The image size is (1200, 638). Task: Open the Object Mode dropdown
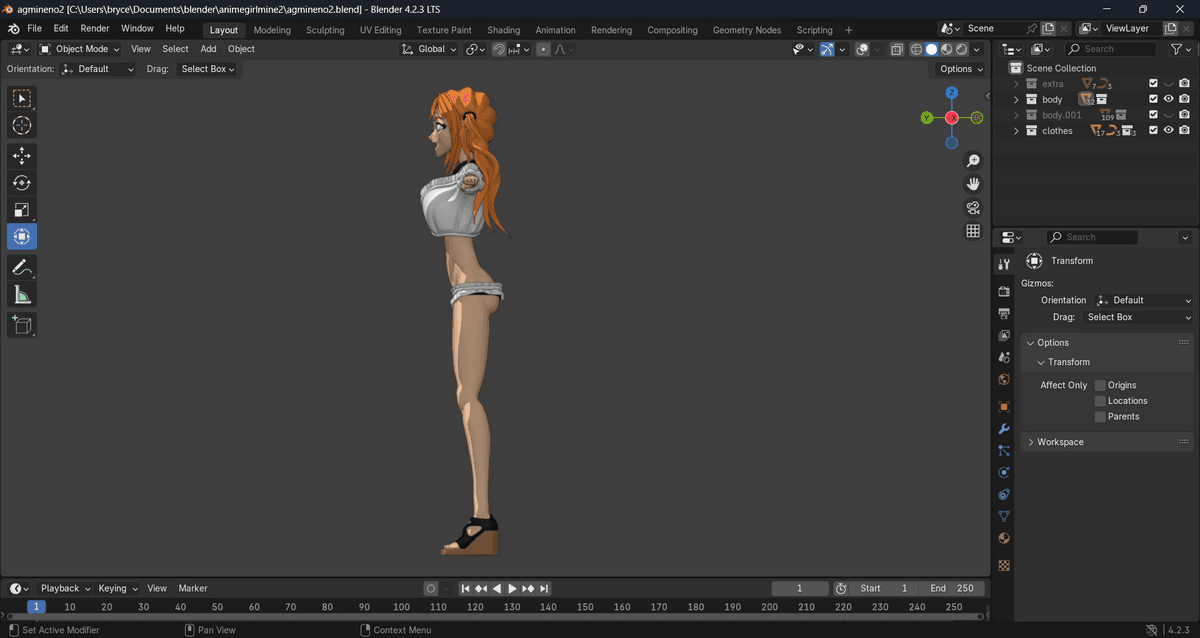click(79, 49)
